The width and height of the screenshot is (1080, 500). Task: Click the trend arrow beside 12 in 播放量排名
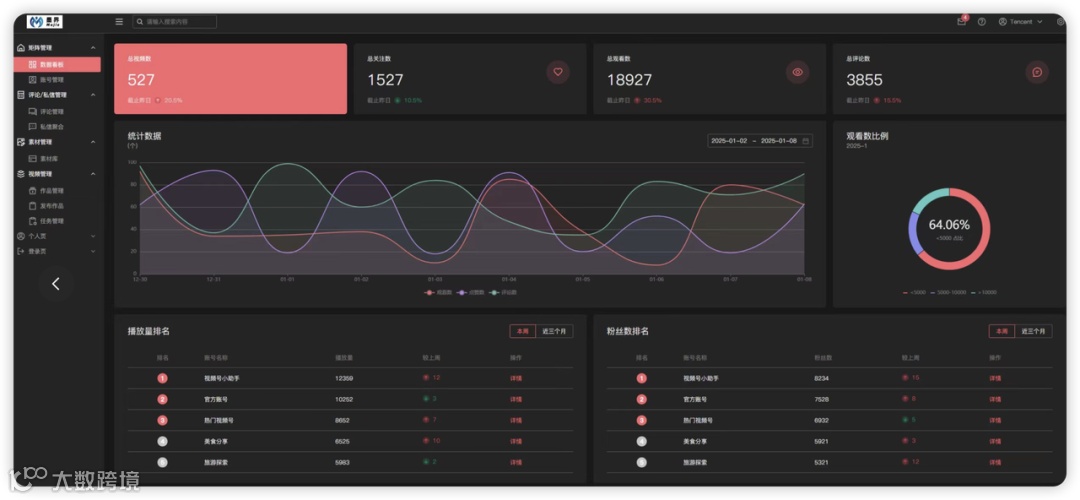point(426,378)
